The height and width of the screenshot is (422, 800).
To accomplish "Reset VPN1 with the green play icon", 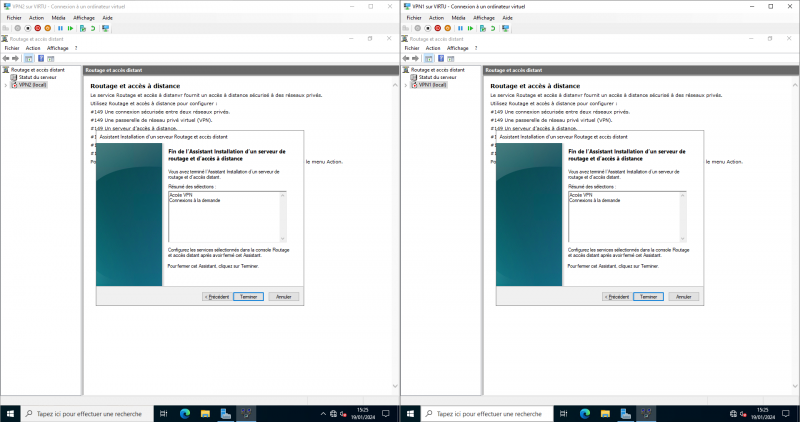I will pos(470,29).
